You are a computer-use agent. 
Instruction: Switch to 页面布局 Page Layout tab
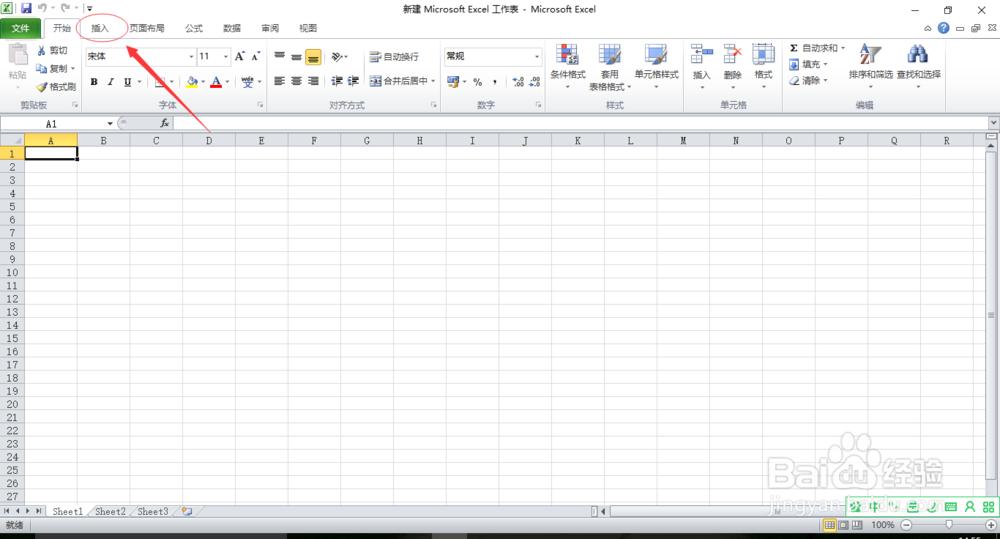pos(147,28)
